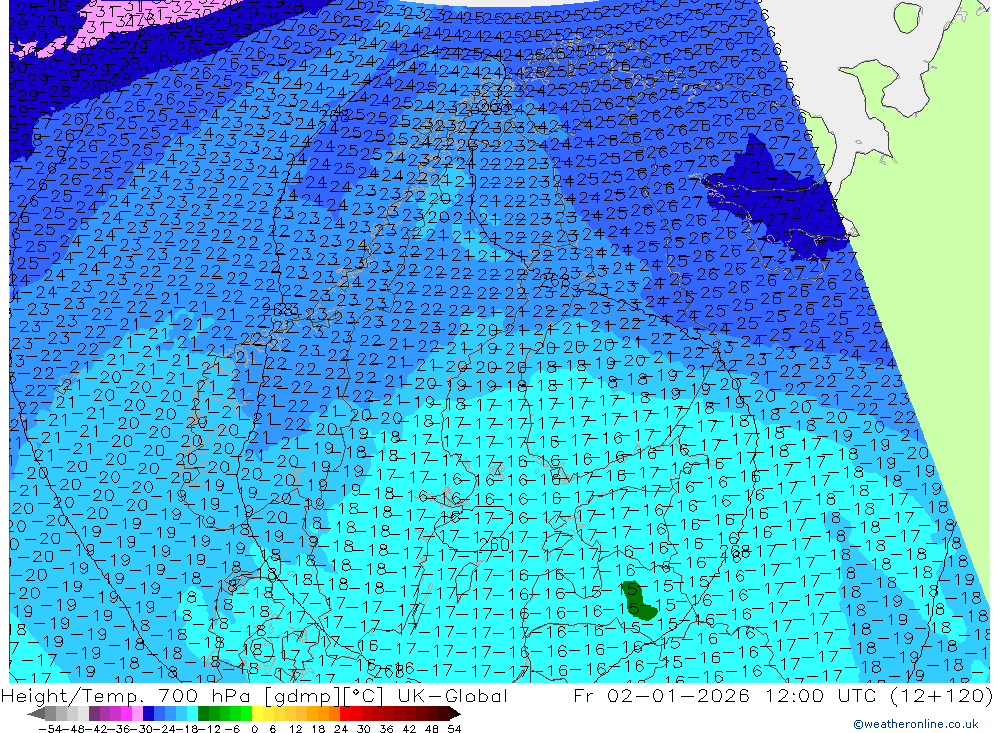
Task: Pick the bright red swatch above 24 in the legend
Action: tap(345, 714)
